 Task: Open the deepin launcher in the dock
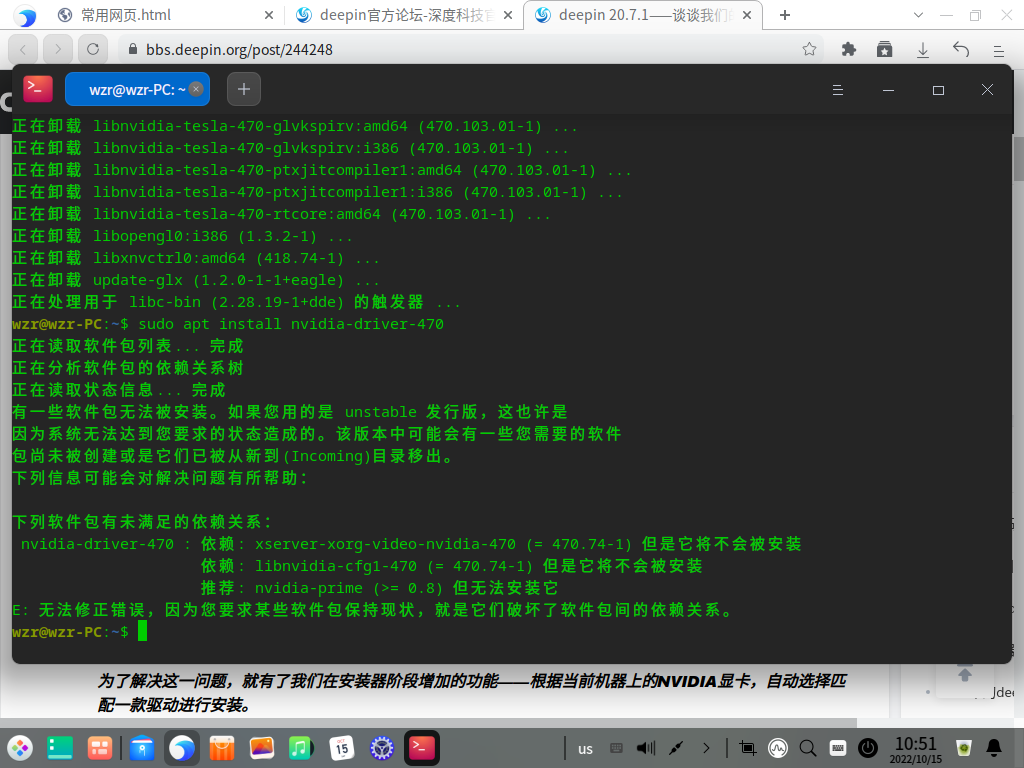click(20, 748)
